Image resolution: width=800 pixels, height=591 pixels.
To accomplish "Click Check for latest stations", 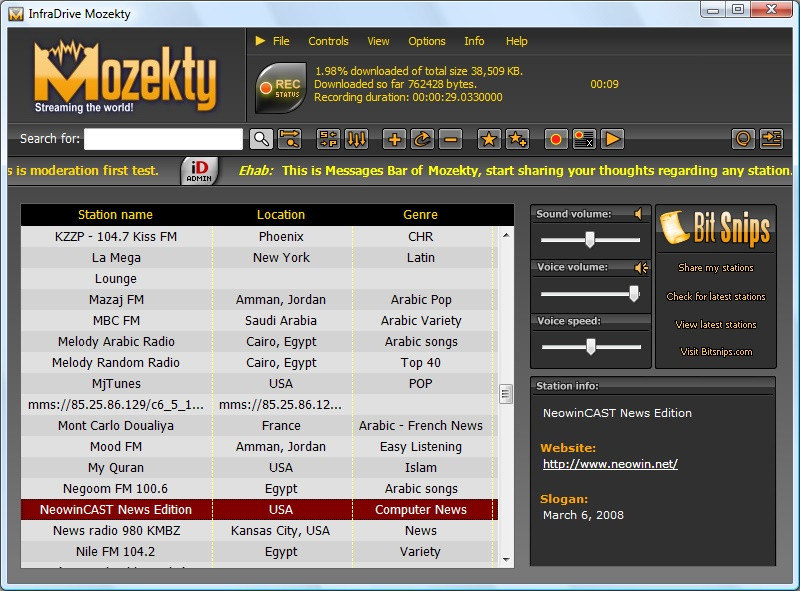I will coord(716,297).
